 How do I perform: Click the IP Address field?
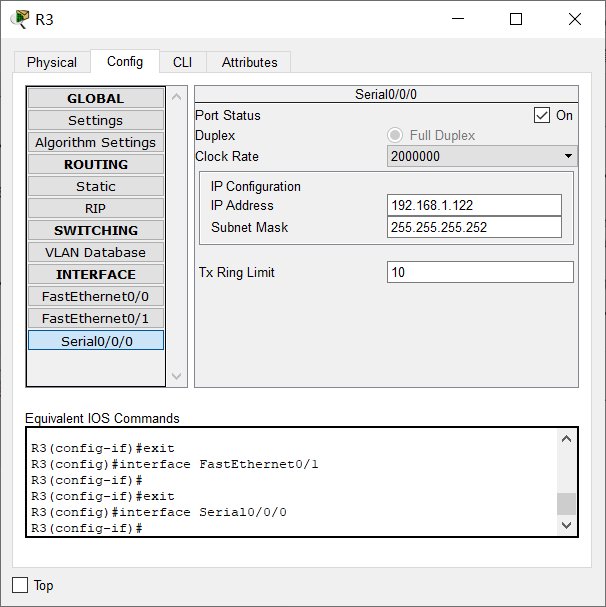click(474, 205)
